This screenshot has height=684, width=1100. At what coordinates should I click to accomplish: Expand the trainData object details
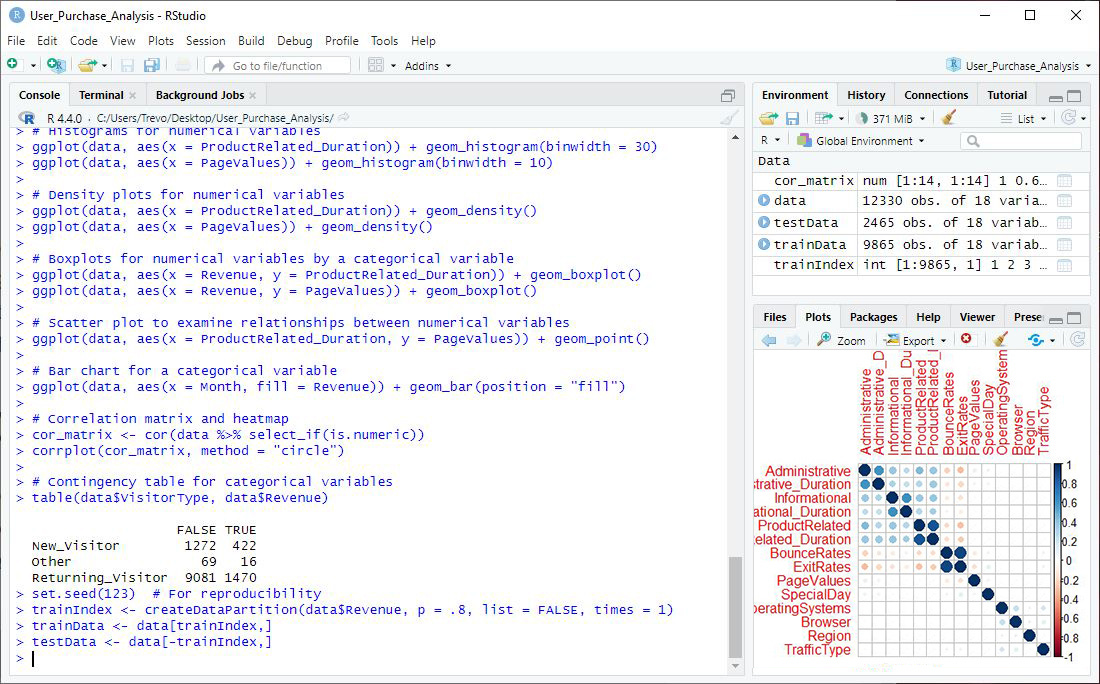pyautogui.click(x=765, y=244)
